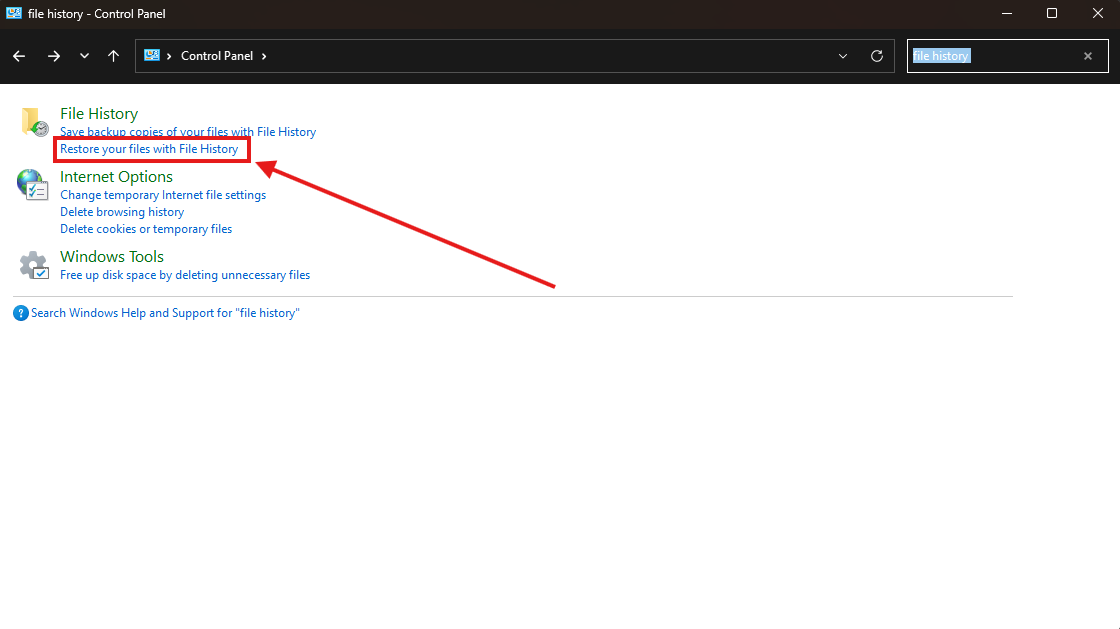
Task: Open Restore your files with File History
Action: tap(149, 149)
